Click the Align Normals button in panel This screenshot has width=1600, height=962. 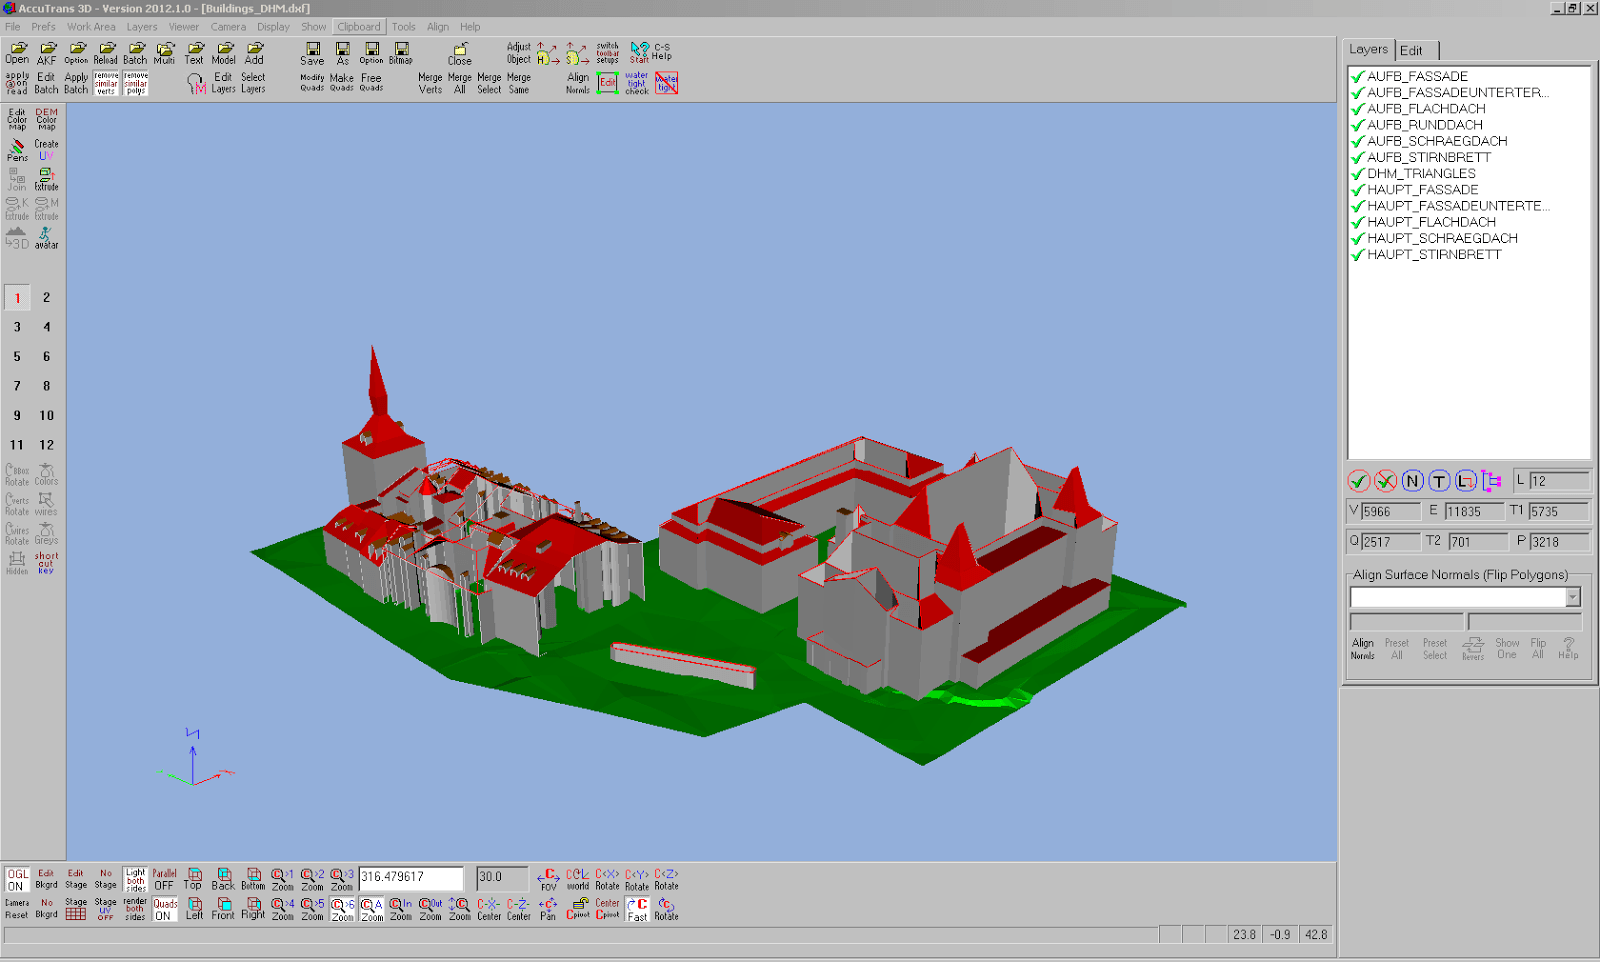tap(1363, 649)
